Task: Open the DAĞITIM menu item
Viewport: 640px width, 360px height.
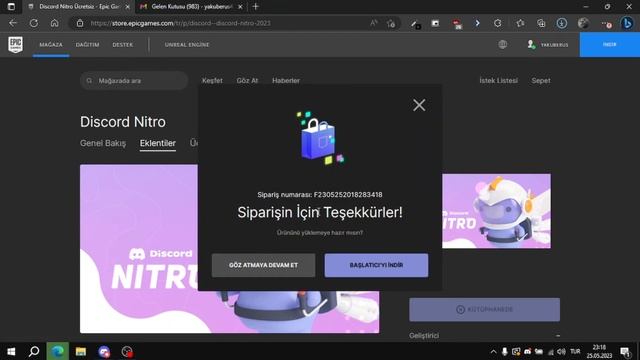Action: (x=87, y=44)
